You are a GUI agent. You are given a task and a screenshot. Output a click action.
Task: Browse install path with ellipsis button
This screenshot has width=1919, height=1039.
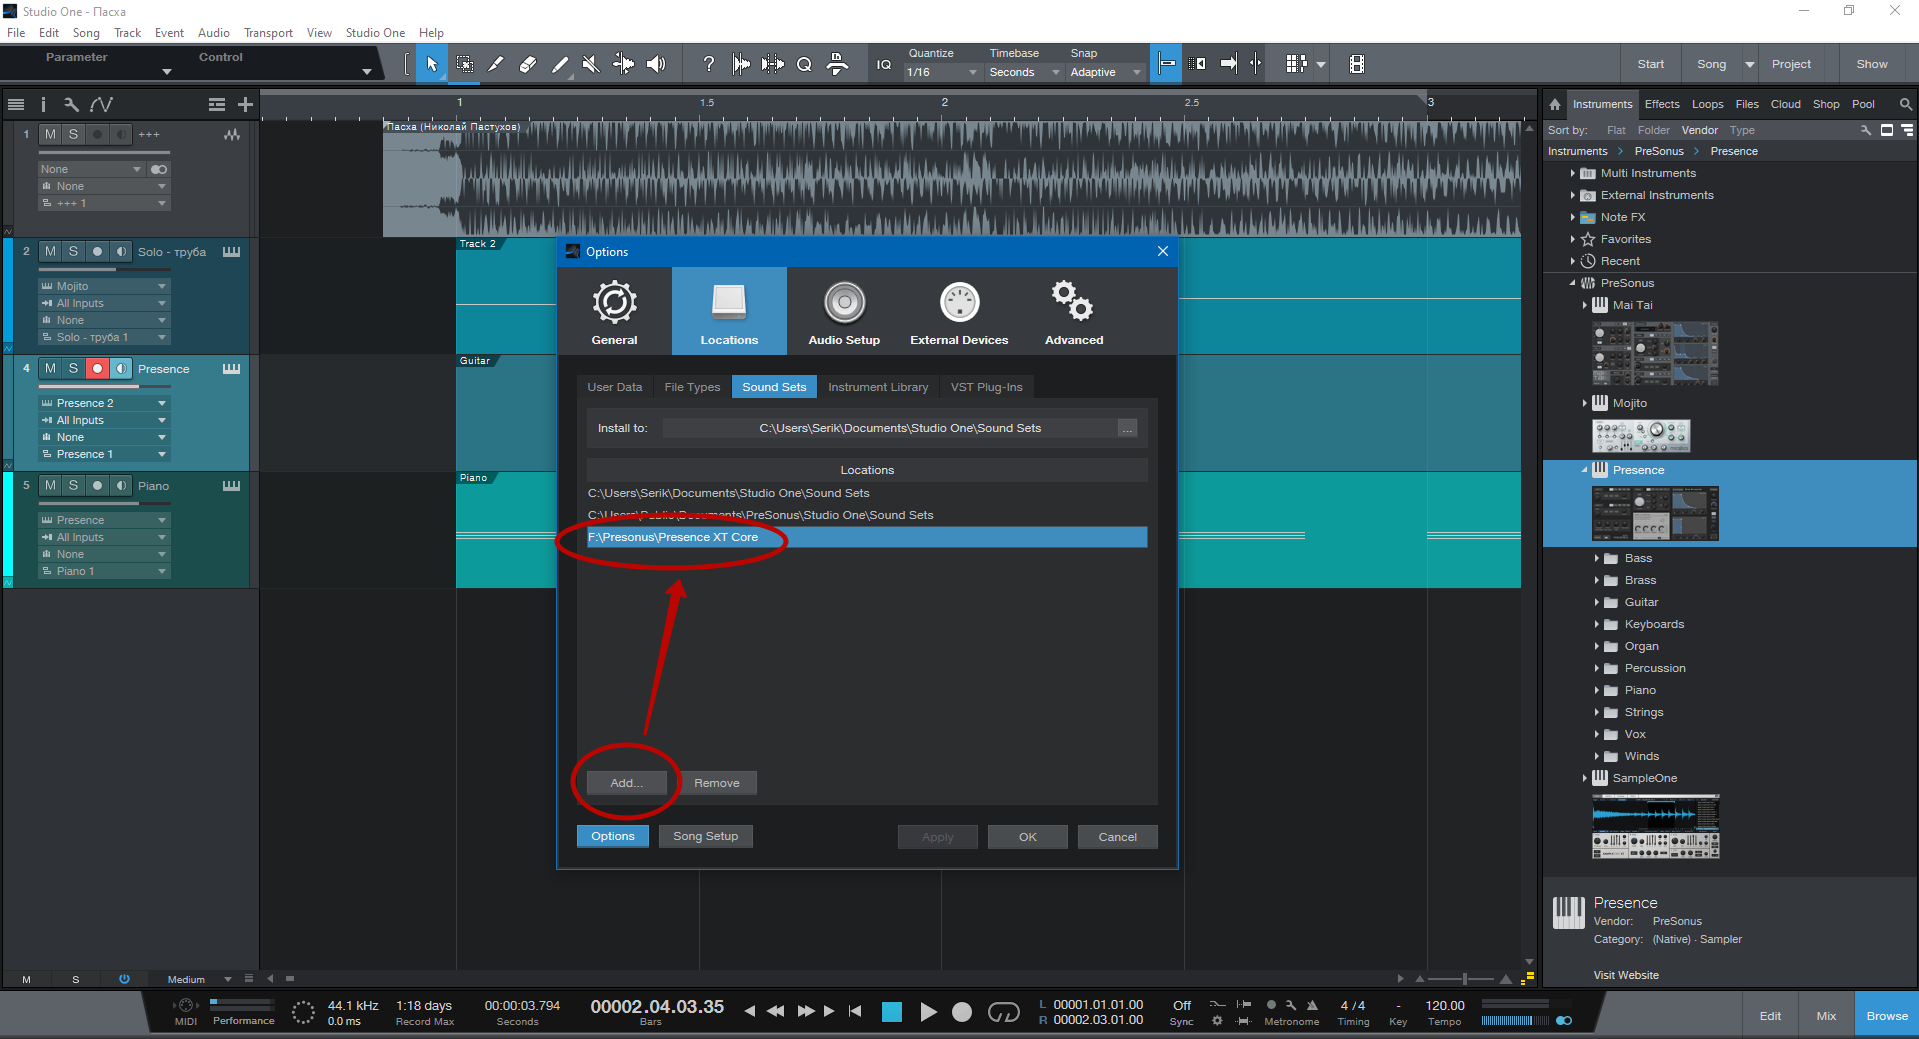click(x=1127, y=428)
